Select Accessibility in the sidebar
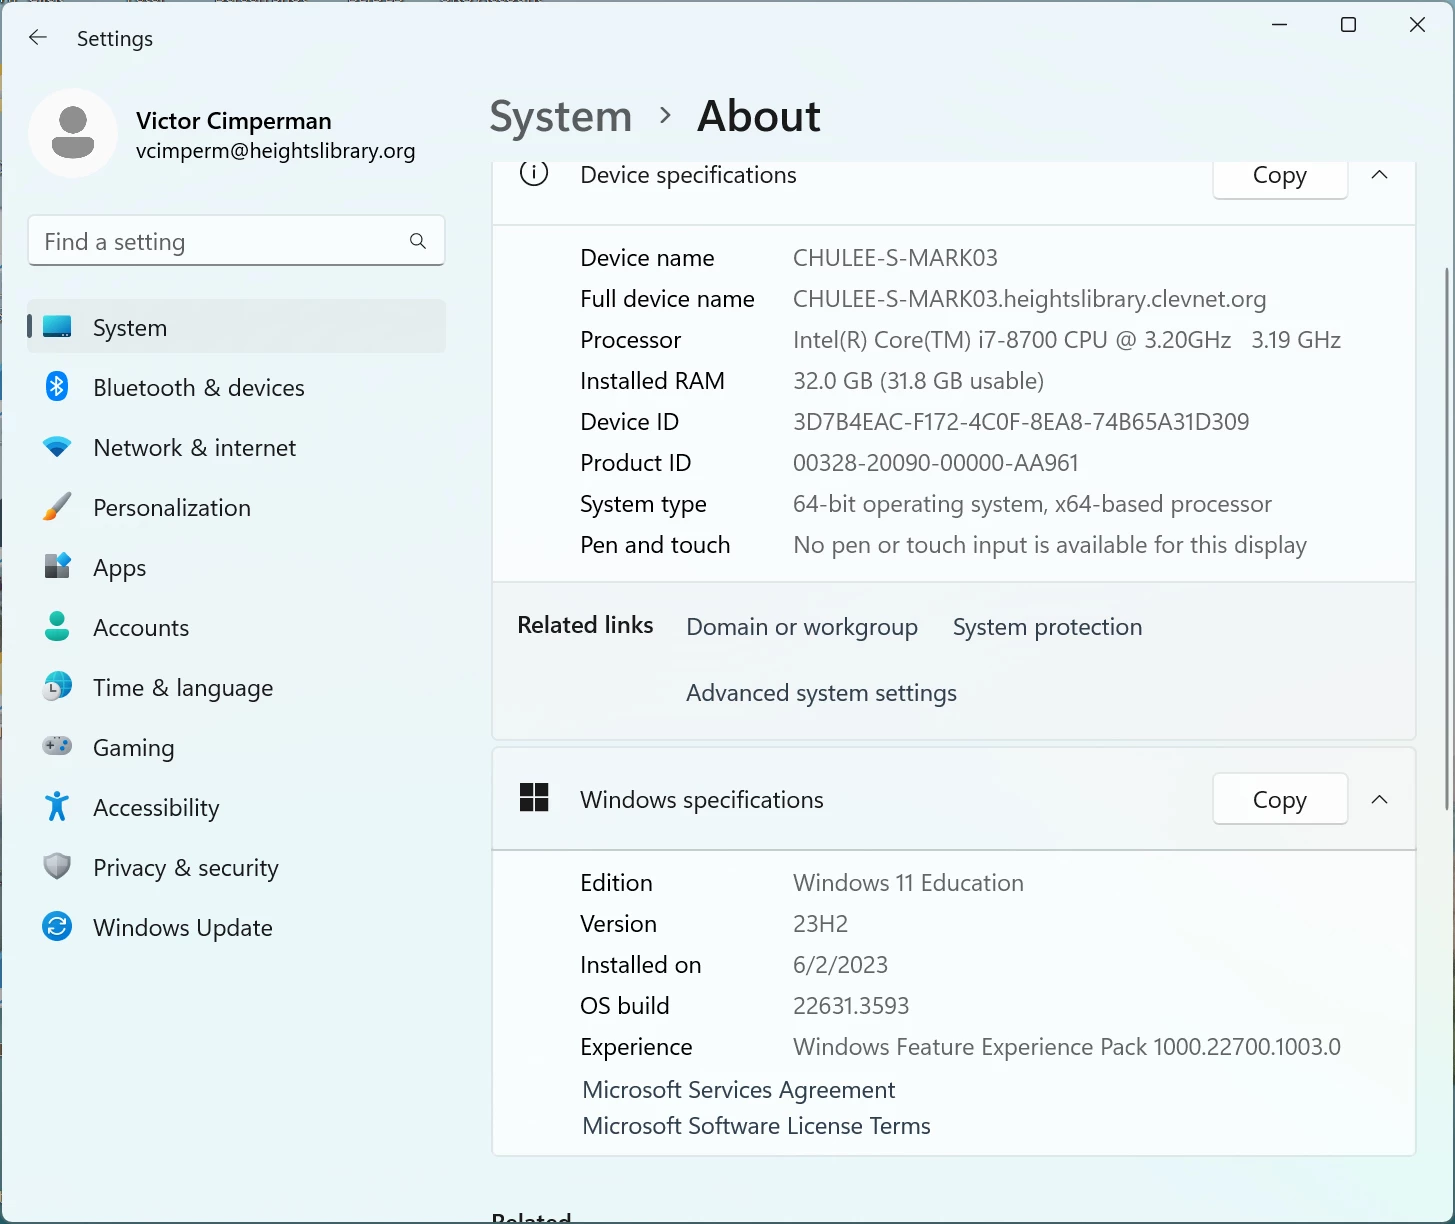1455x1224 pixels. pyautogui.click(x=236, y=807)
